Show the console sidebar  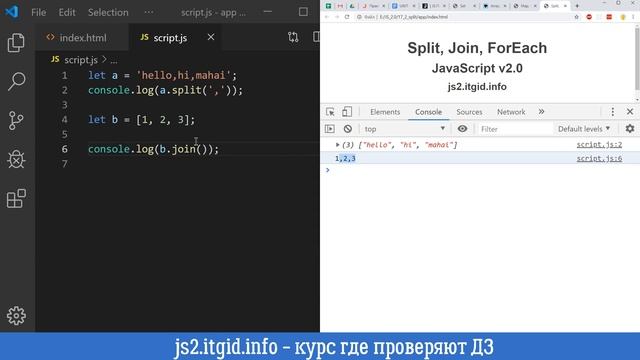pos(330,129)
